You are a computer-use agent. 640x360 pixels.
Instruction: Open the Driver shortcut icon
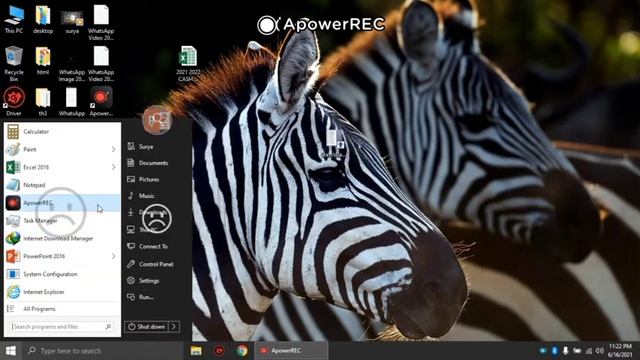[x=14, y=101]
